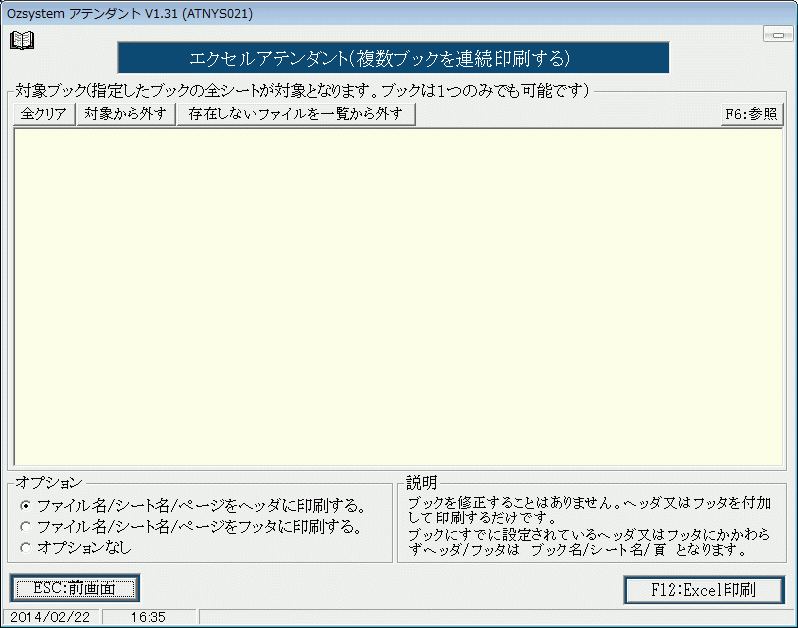798x628 pixels.
Task: Click the 全クリア button
Action: 44,113
